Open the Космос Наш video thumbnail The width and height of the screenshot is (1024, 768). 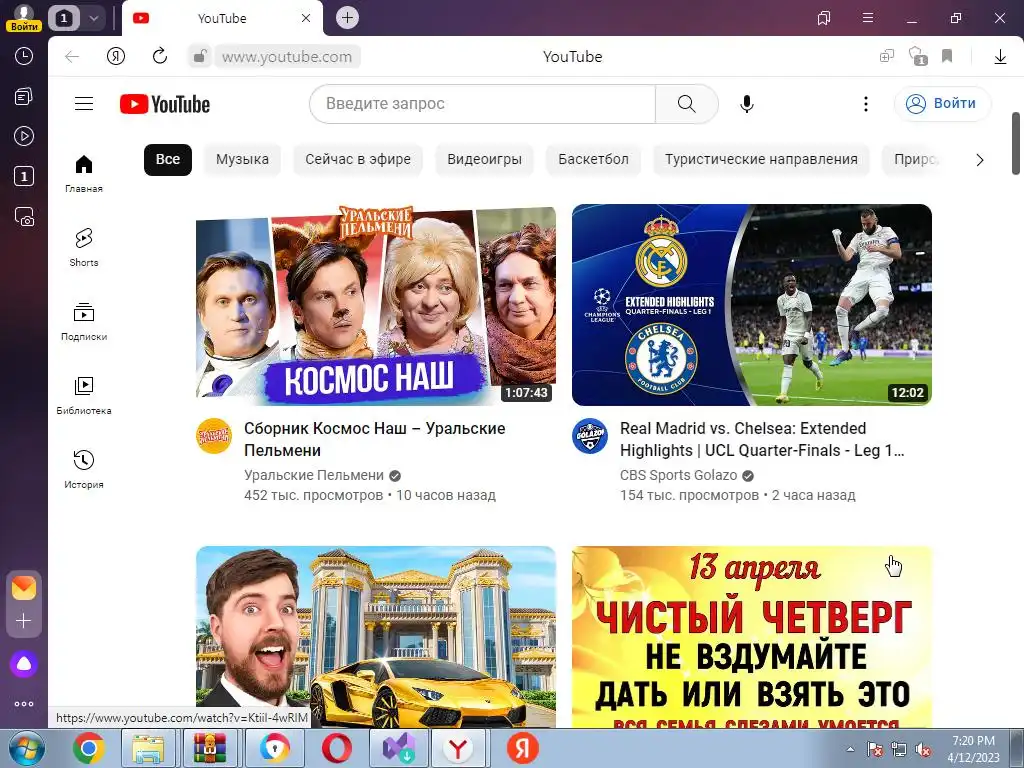click(x=376, y=305)
